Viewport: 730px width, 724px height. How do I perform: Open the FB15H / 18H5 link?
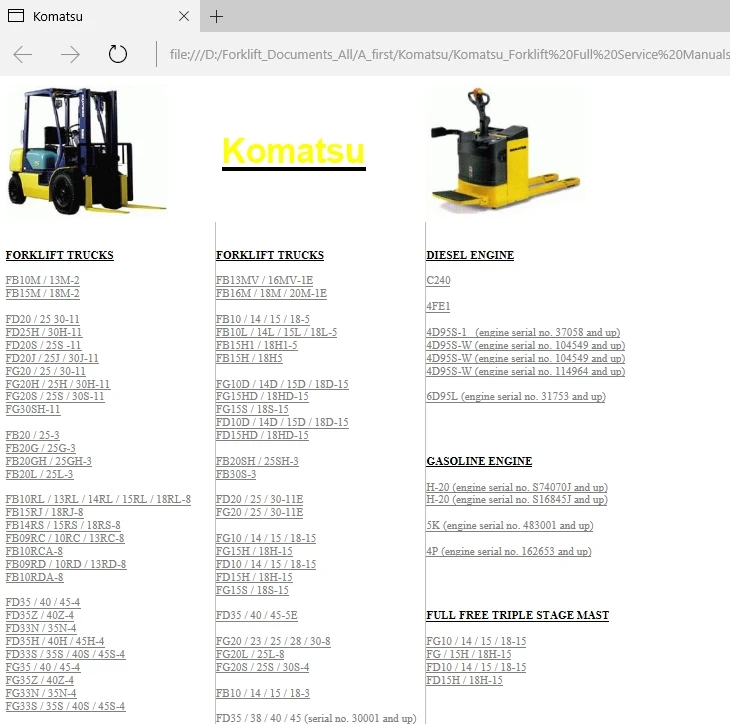(x=249, y=359)
